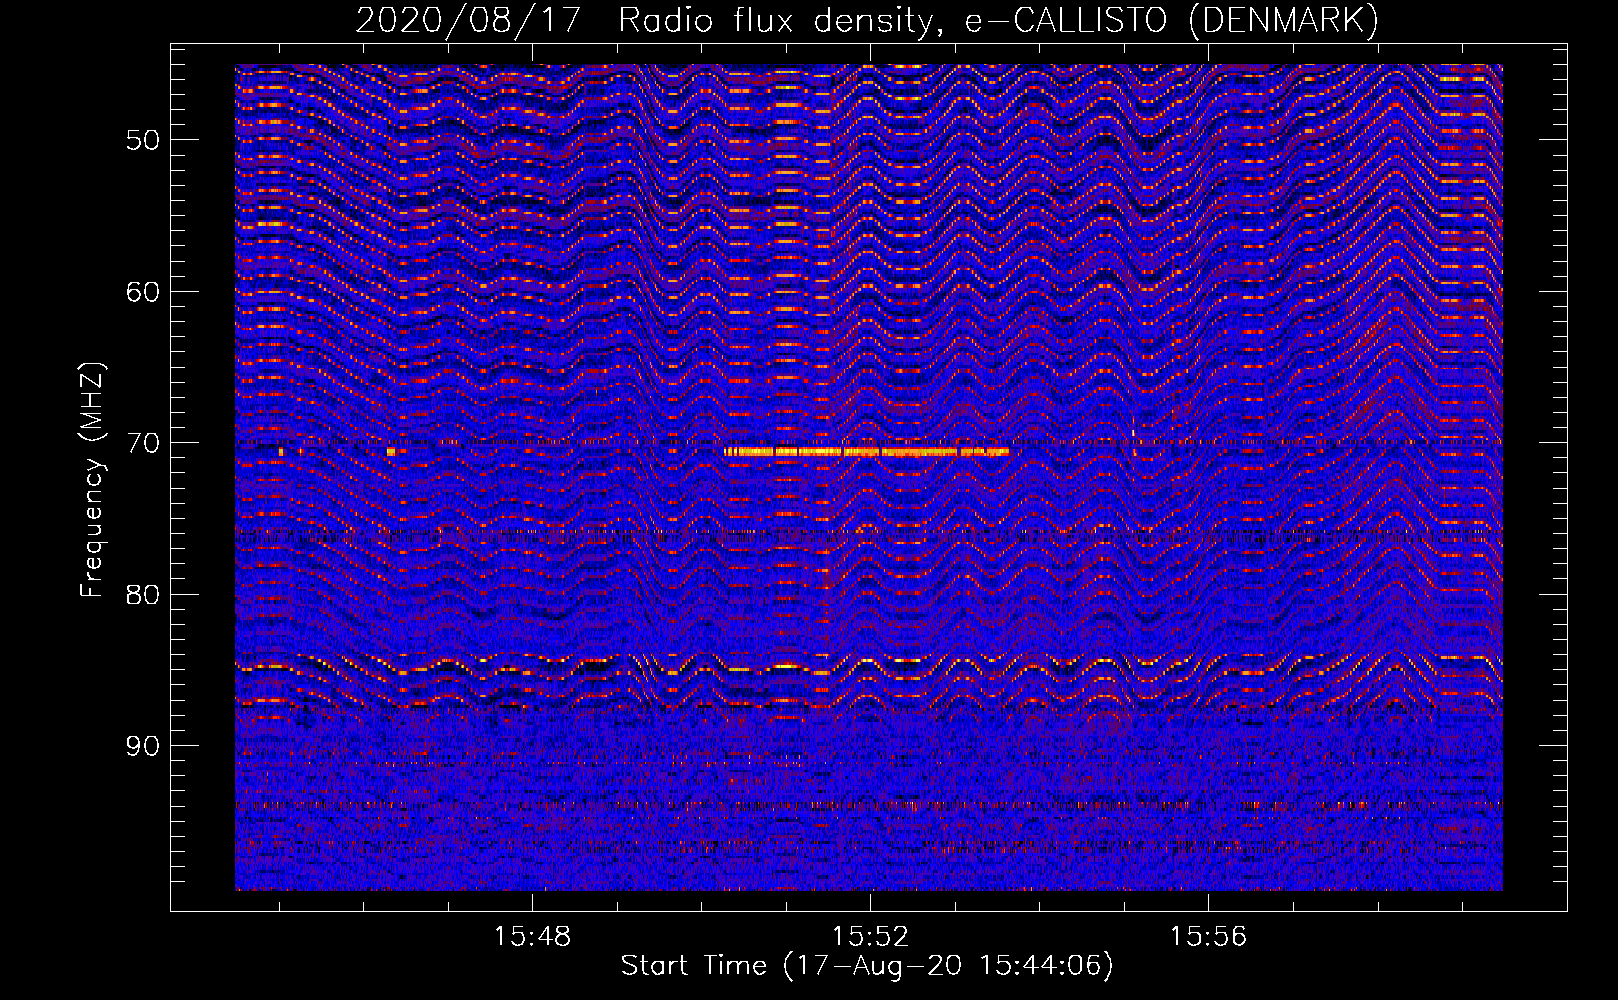This screenshot has width=1618, height=1000.
Task: Click the date "2020/08/17" in the title
Action: (468, 21)
